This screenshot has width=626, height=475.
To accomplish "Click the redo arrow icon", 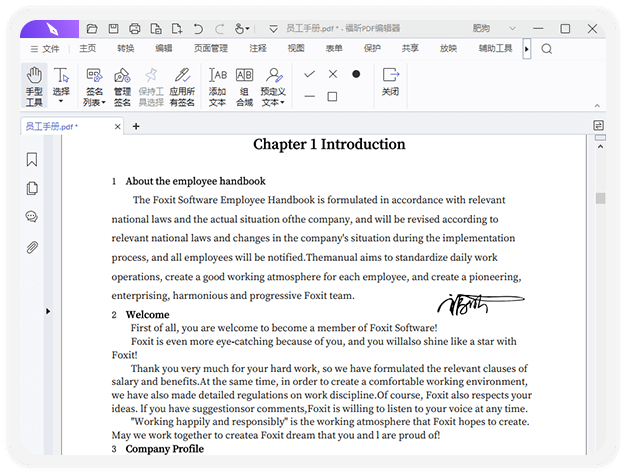I will tap(219, 29).
